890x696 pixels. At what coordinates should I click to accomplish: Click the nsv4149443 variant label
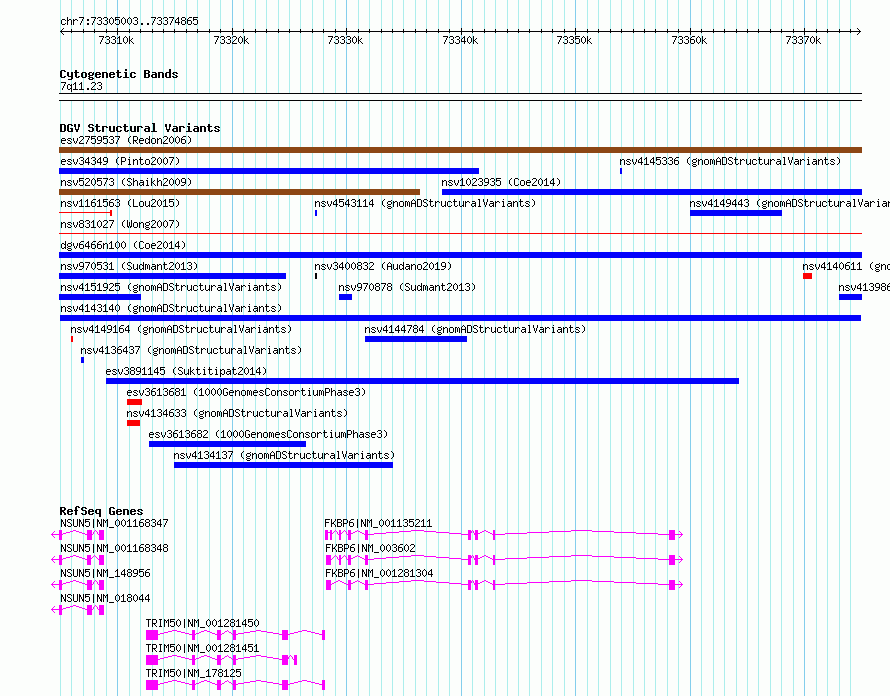pos(790,203)
